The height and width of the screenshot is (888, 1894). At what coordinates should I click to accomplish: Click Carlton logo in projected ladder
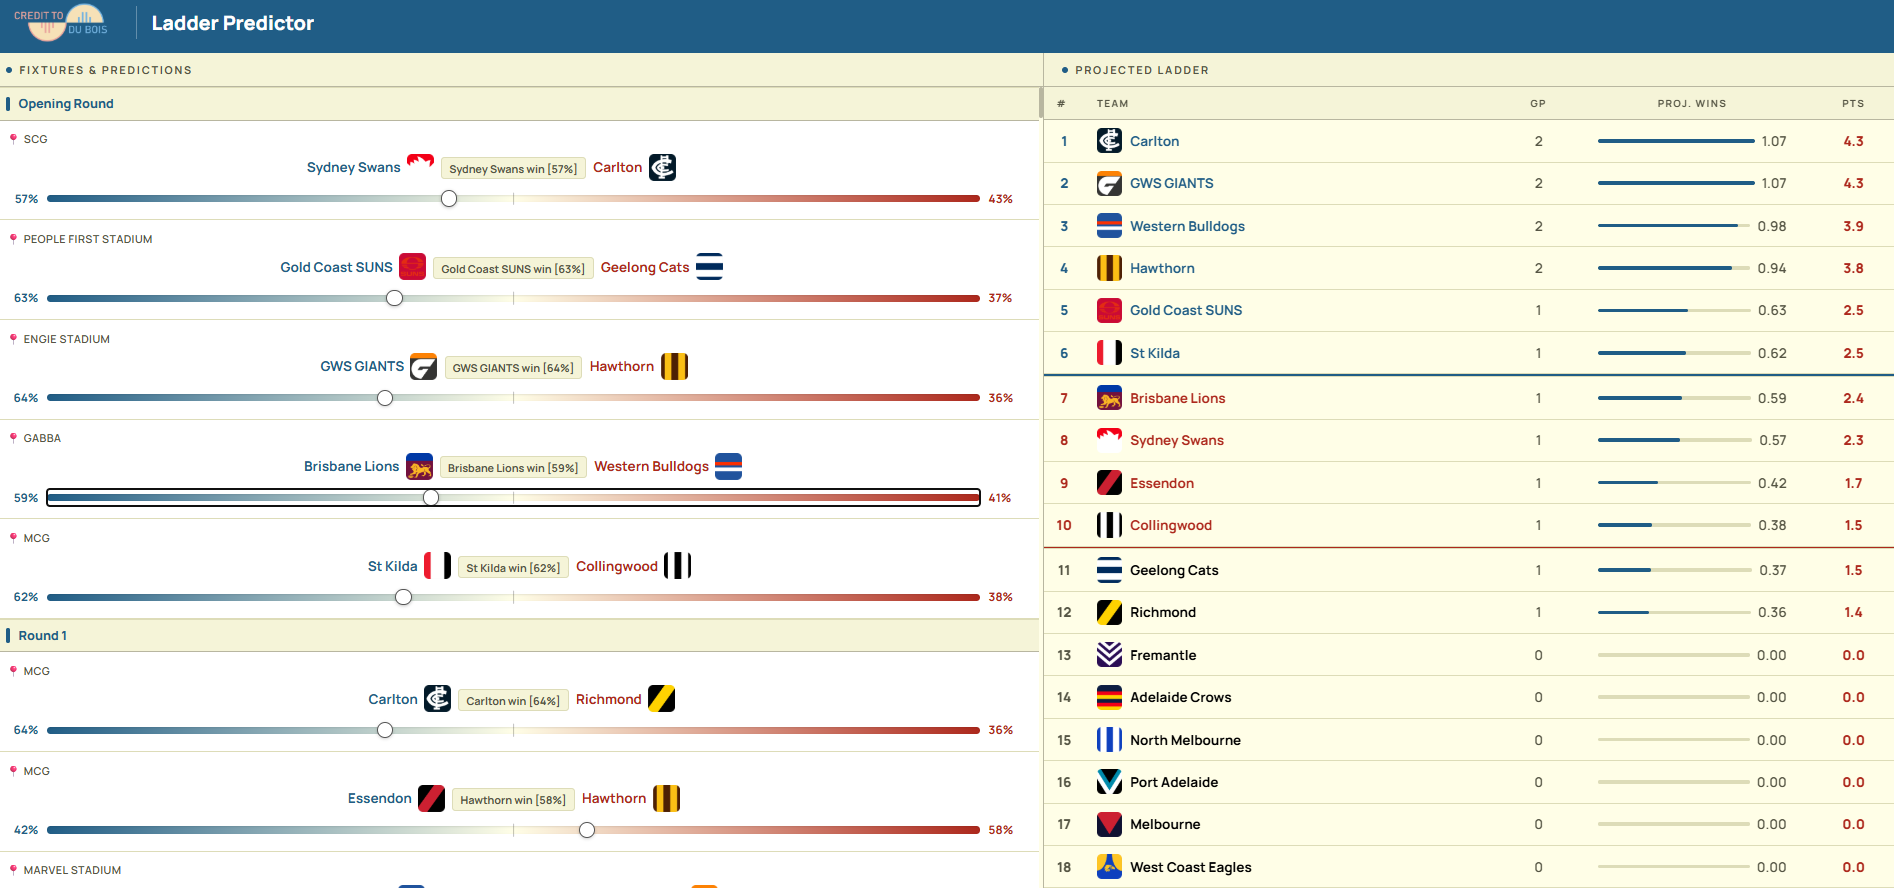click(x=1109, y=141)
